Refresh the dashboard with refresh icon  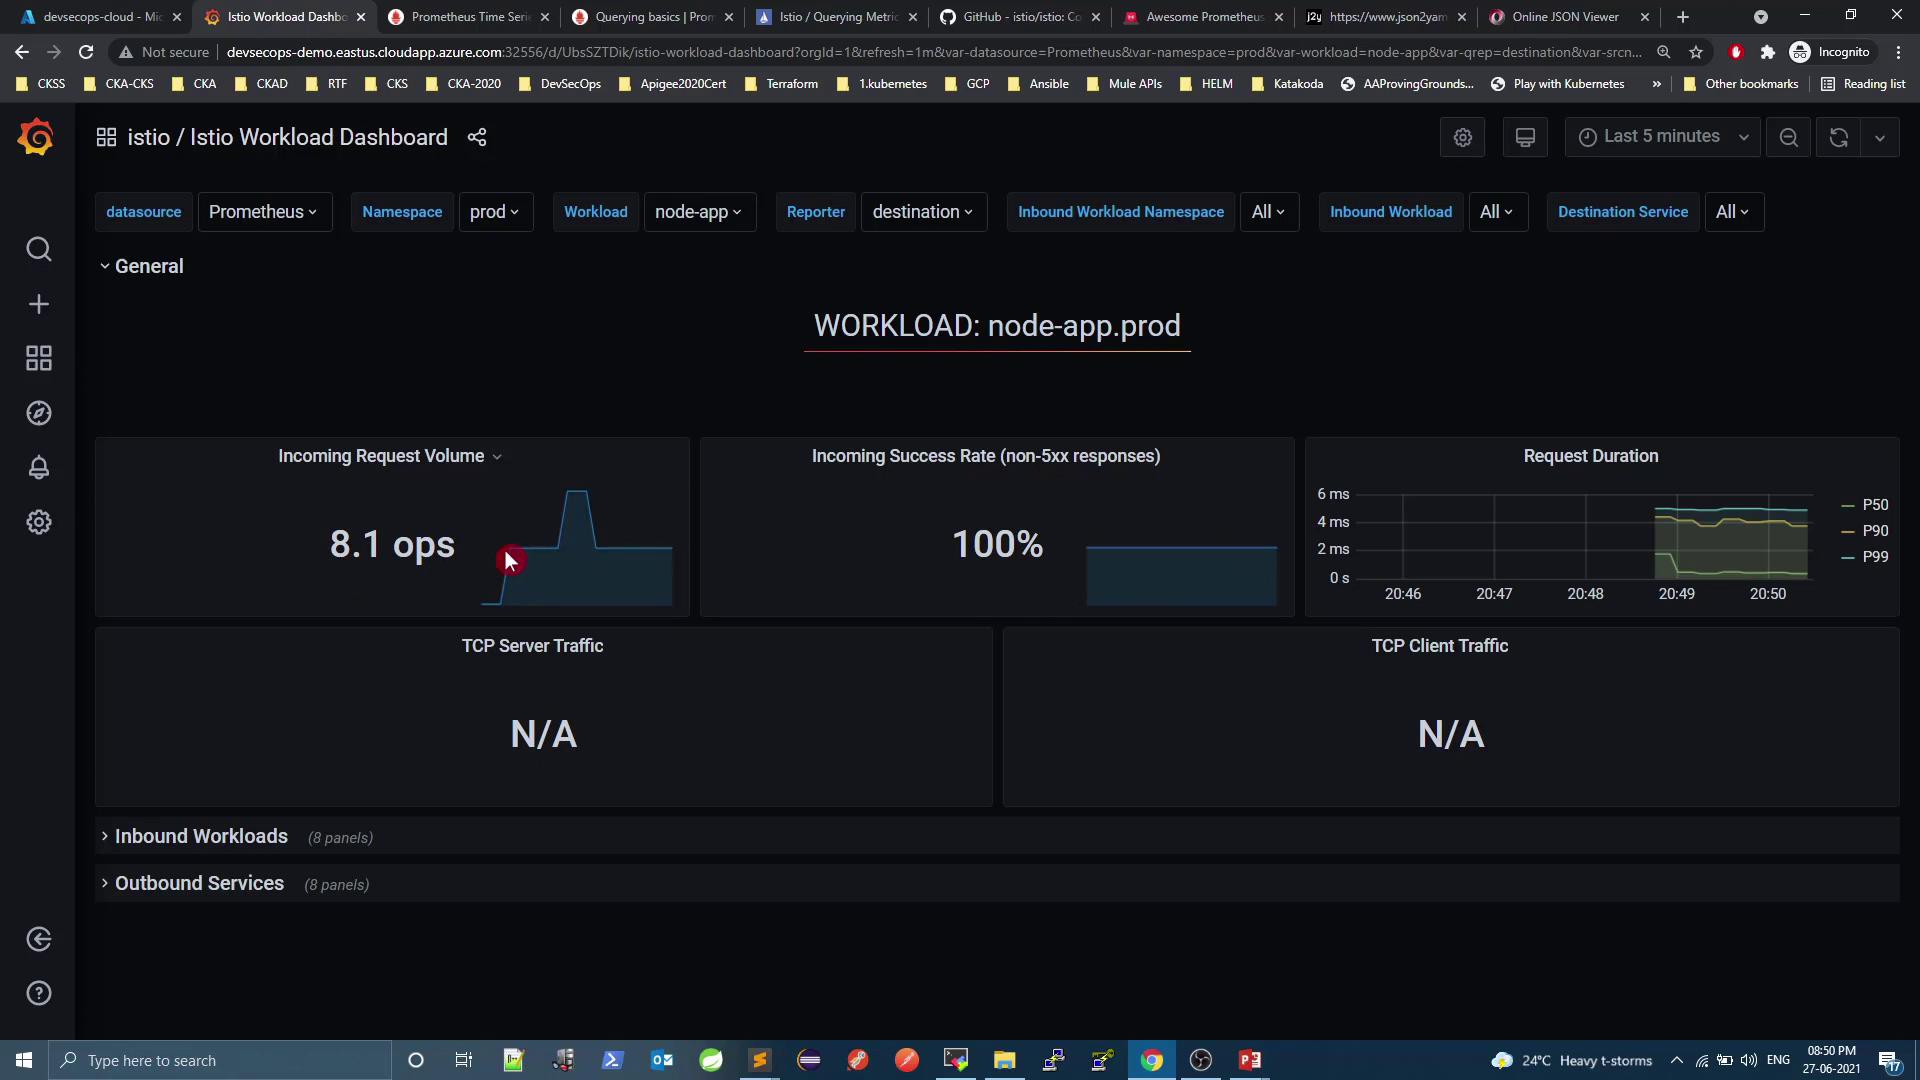pos(1838,138)
